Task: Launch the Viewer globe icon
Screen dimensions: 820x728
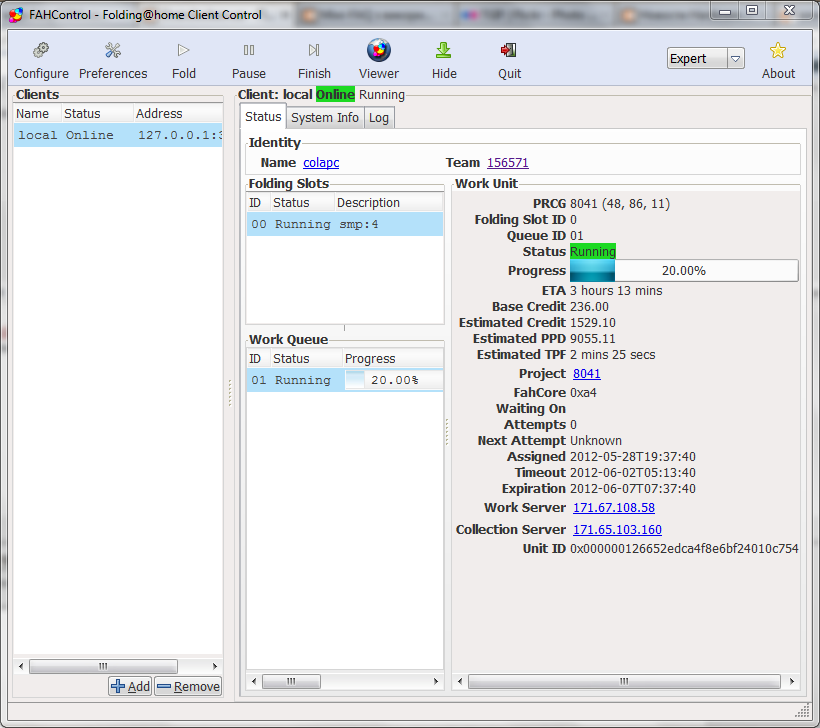Action: [379, 50]
